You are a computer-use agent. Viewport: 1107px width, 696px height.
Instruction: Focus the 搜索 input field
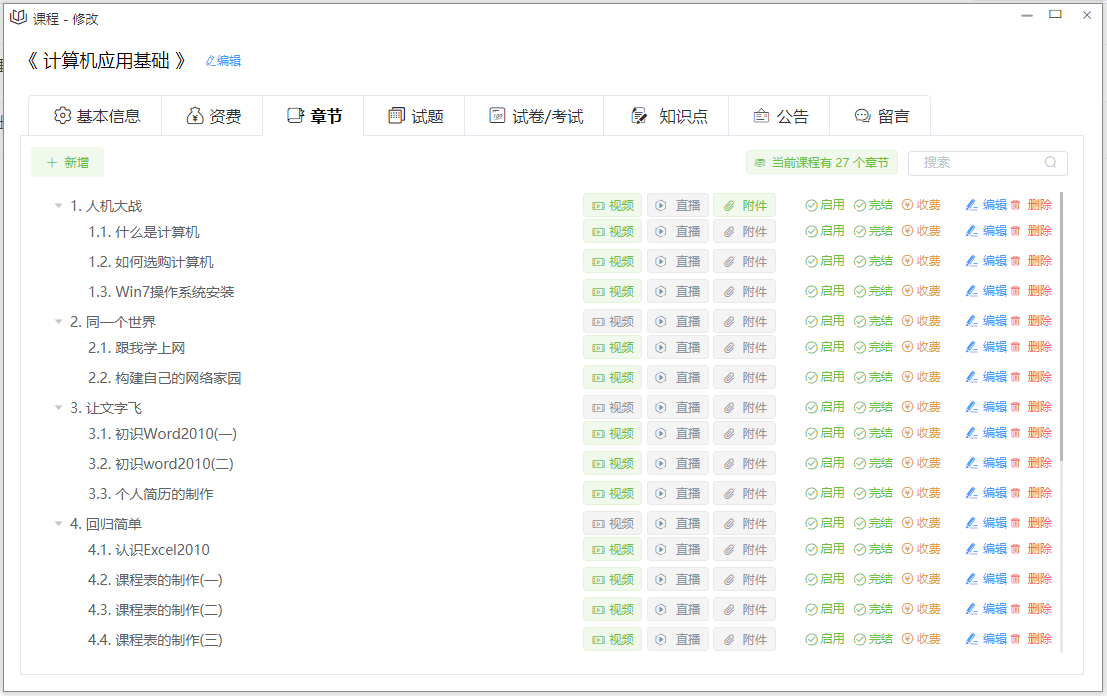pos(988,162)
